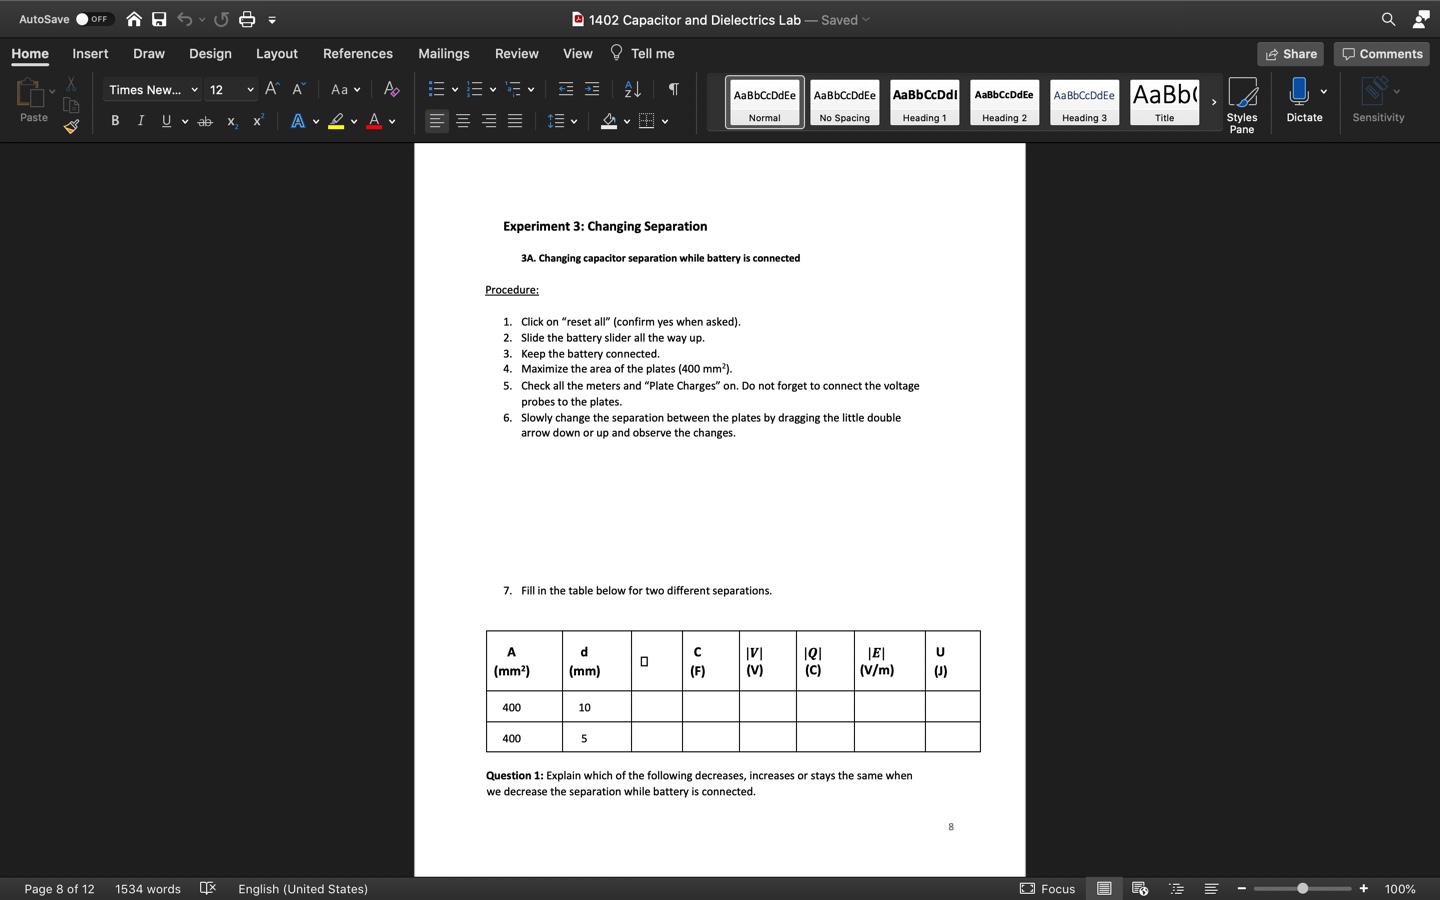Click the subscript icon
This screenshot has width=1440, height=900.
(x=231, y=121)
